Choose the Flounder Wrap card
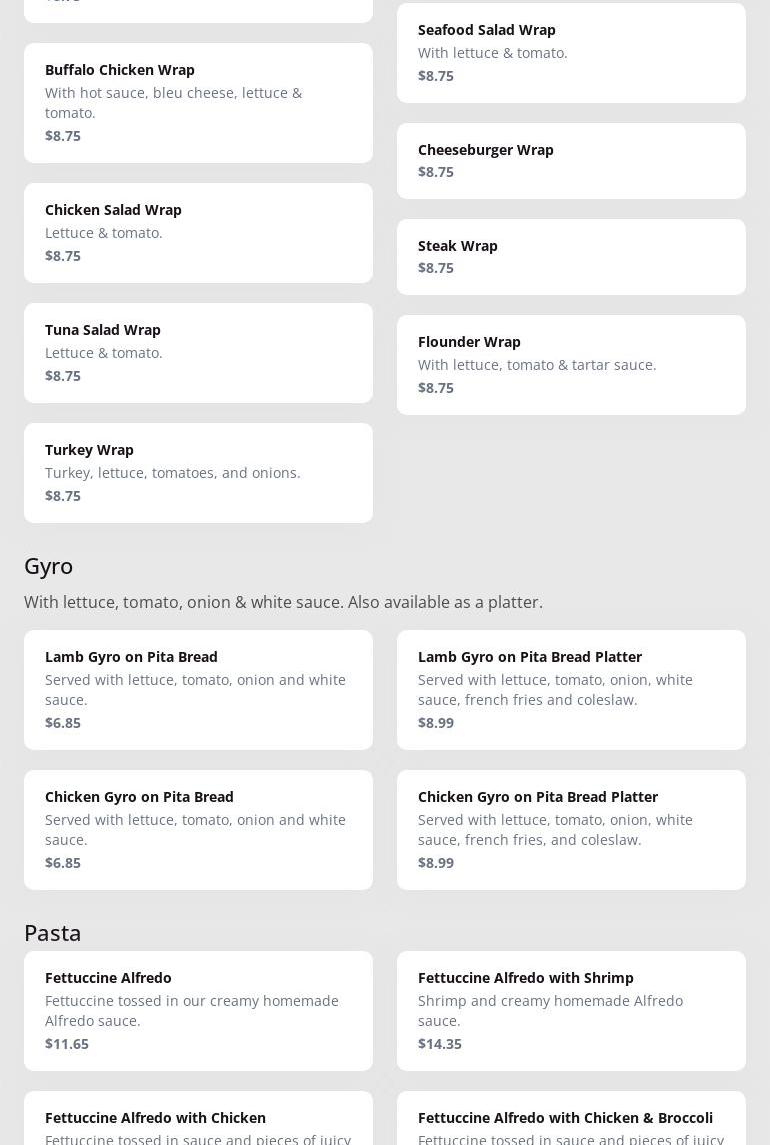This screenshot has height=1145, width=770. click(571, 364)
